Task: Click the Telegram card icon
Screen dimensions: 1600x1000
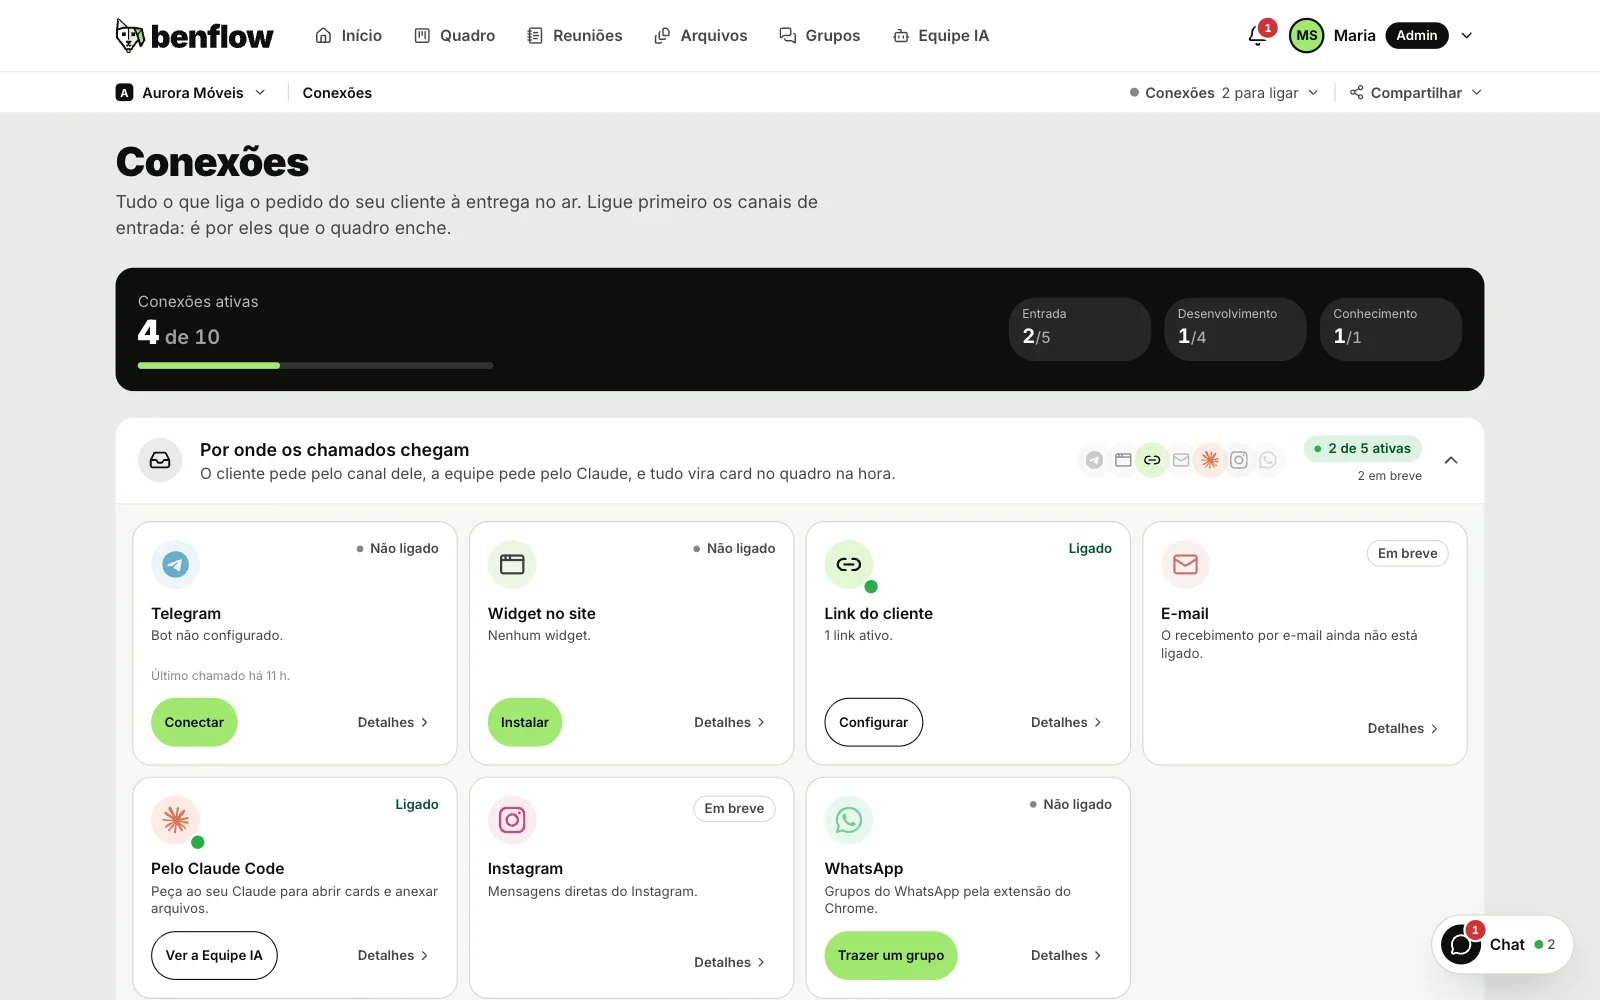Action: (176, 565)
